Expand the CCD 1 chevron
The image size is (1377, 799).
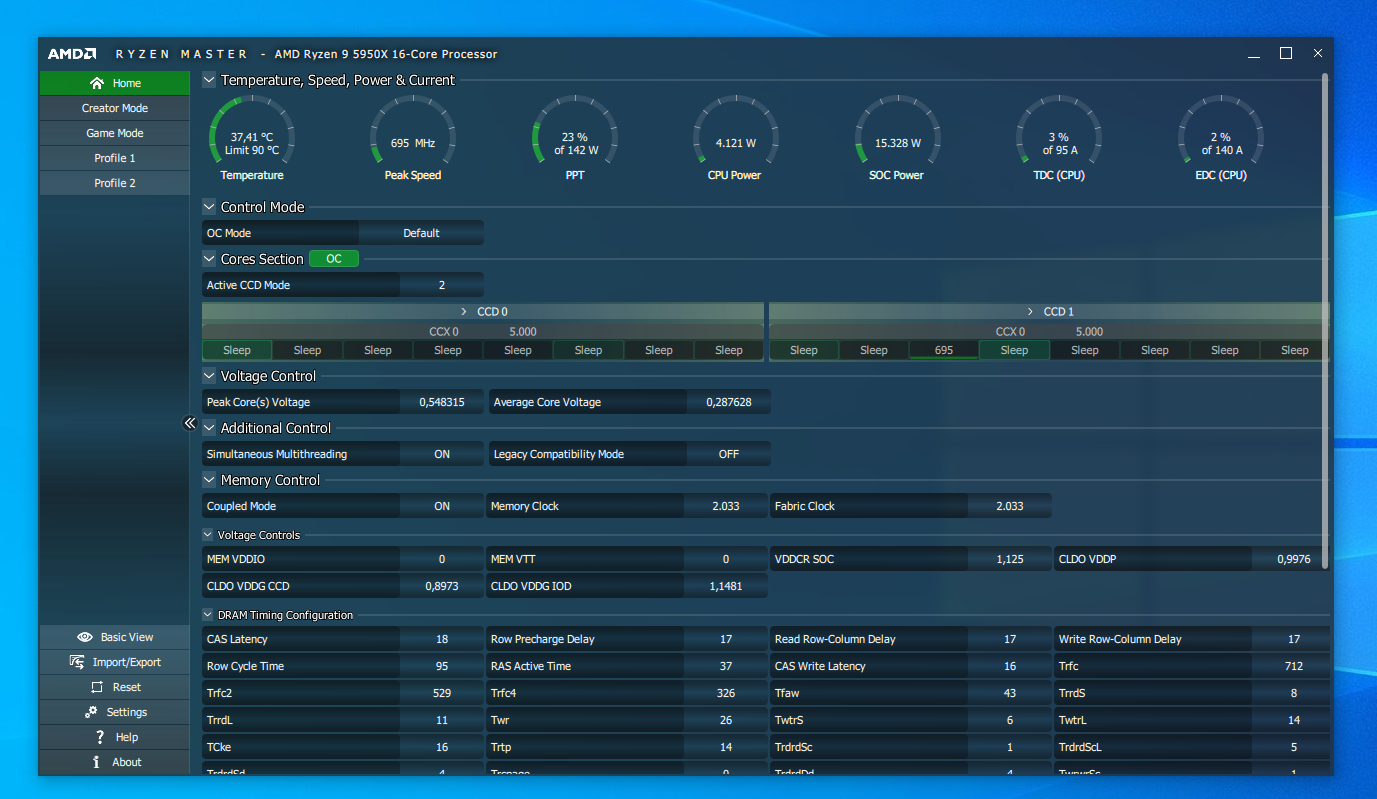(x=1031, y=312)
